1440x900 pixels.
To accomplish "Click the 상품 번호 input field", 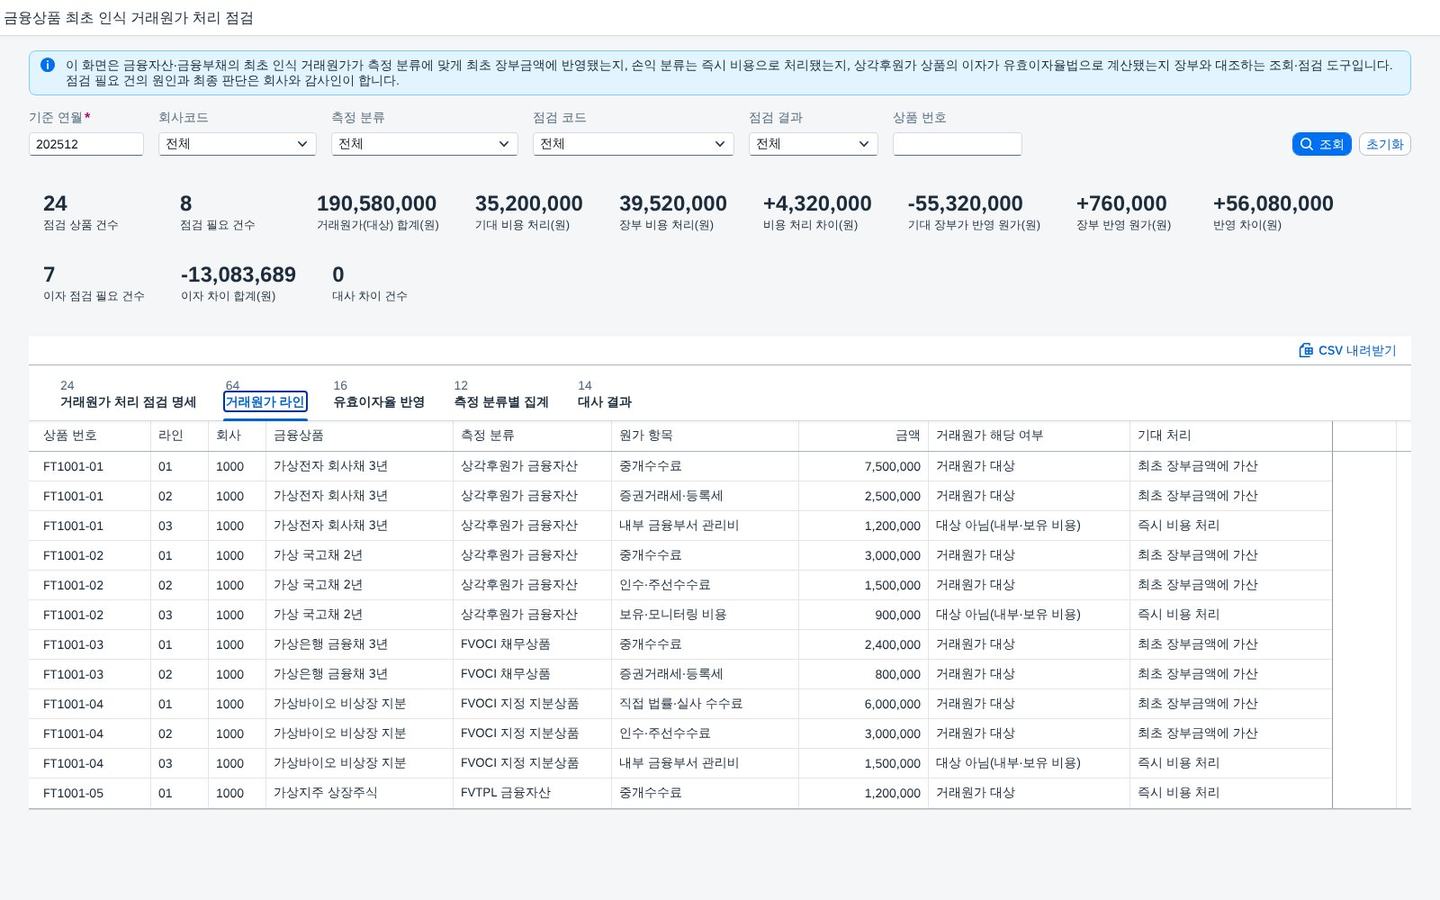I will pyautogui.click(x=957, y=144).
